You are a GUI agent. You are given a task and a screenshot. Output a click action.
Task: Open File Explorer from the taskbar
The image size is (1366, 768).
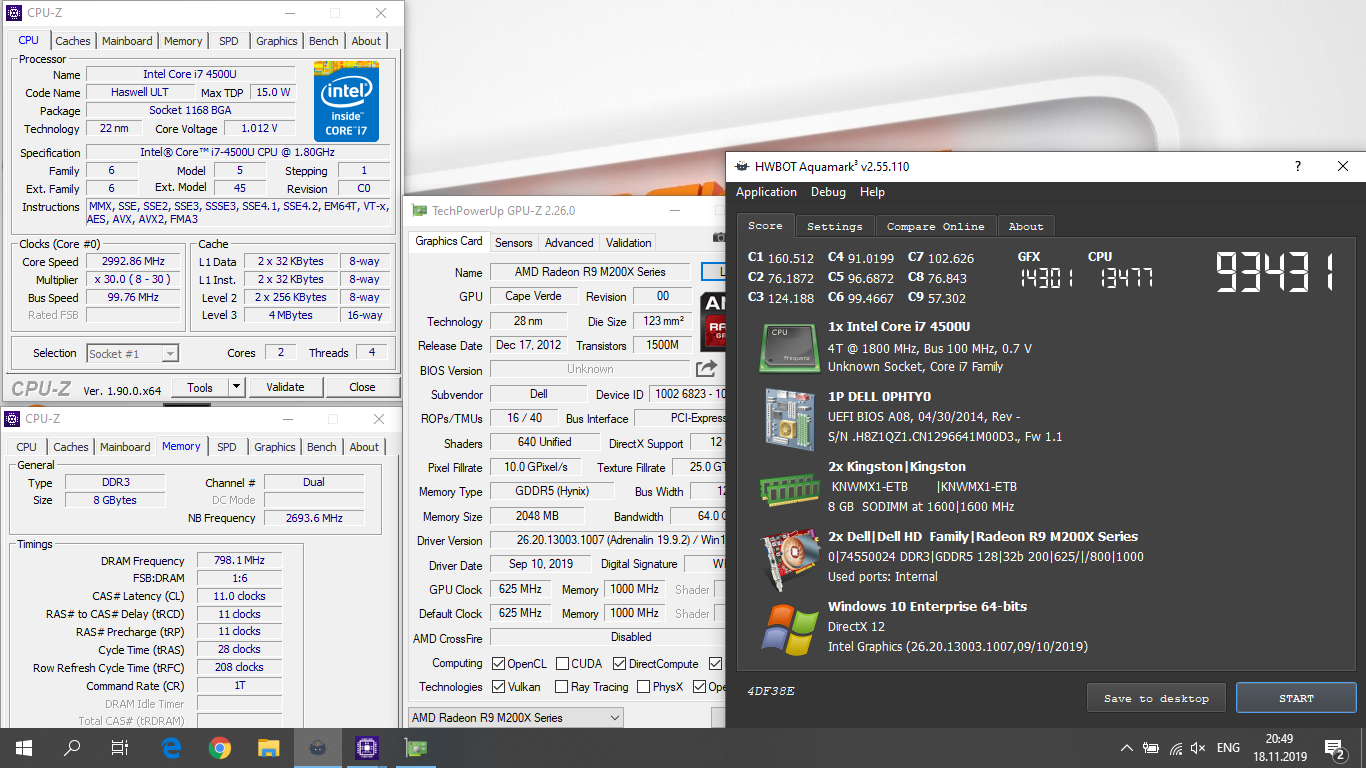(x=268, y=747)
